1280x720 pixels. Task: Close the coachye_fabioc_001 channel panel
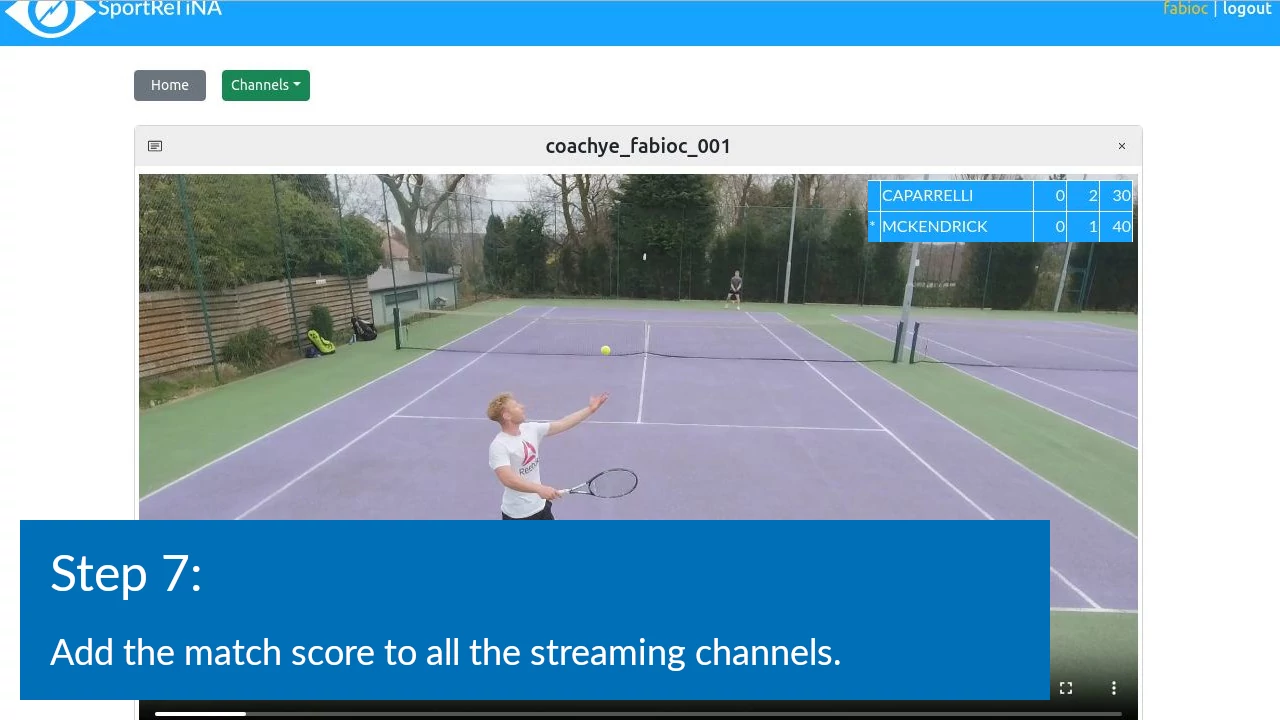[x=1121, y=146]
